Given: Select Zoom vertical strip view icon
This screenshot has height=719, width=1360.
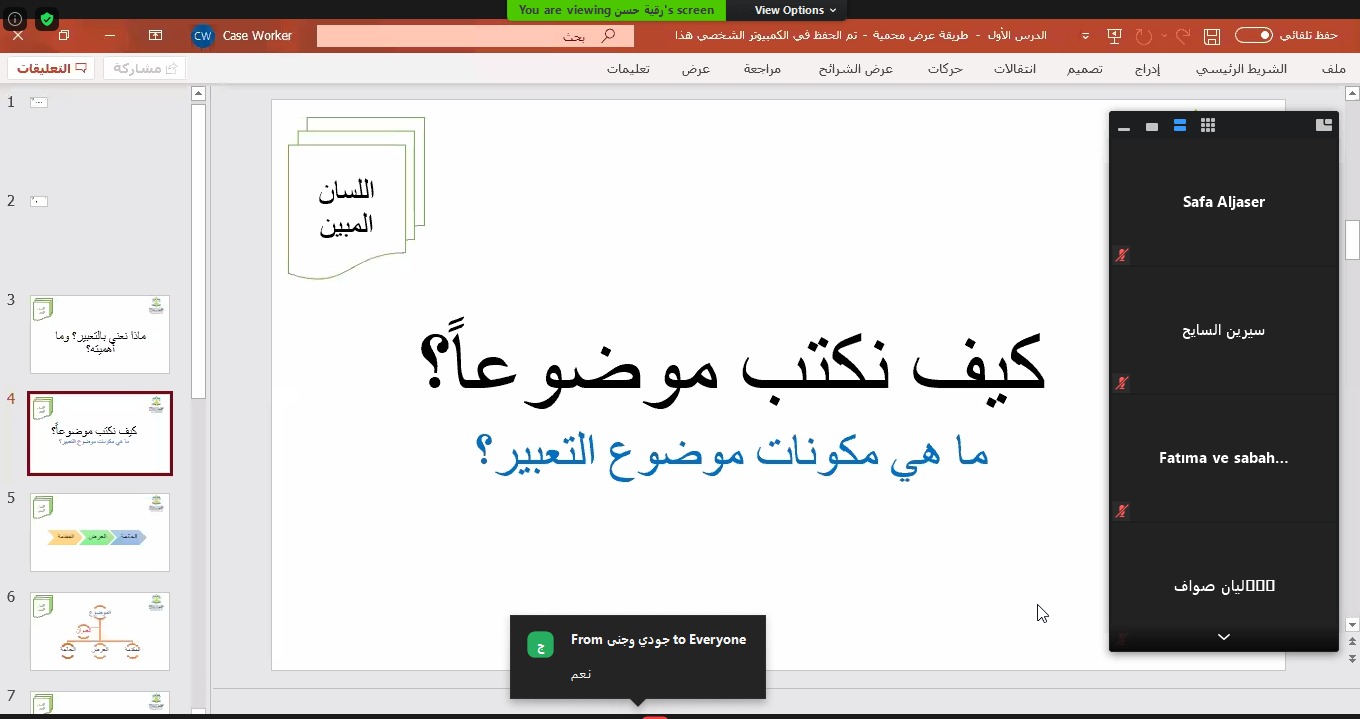Looking at the screenshot, I should pos(1180,126).
